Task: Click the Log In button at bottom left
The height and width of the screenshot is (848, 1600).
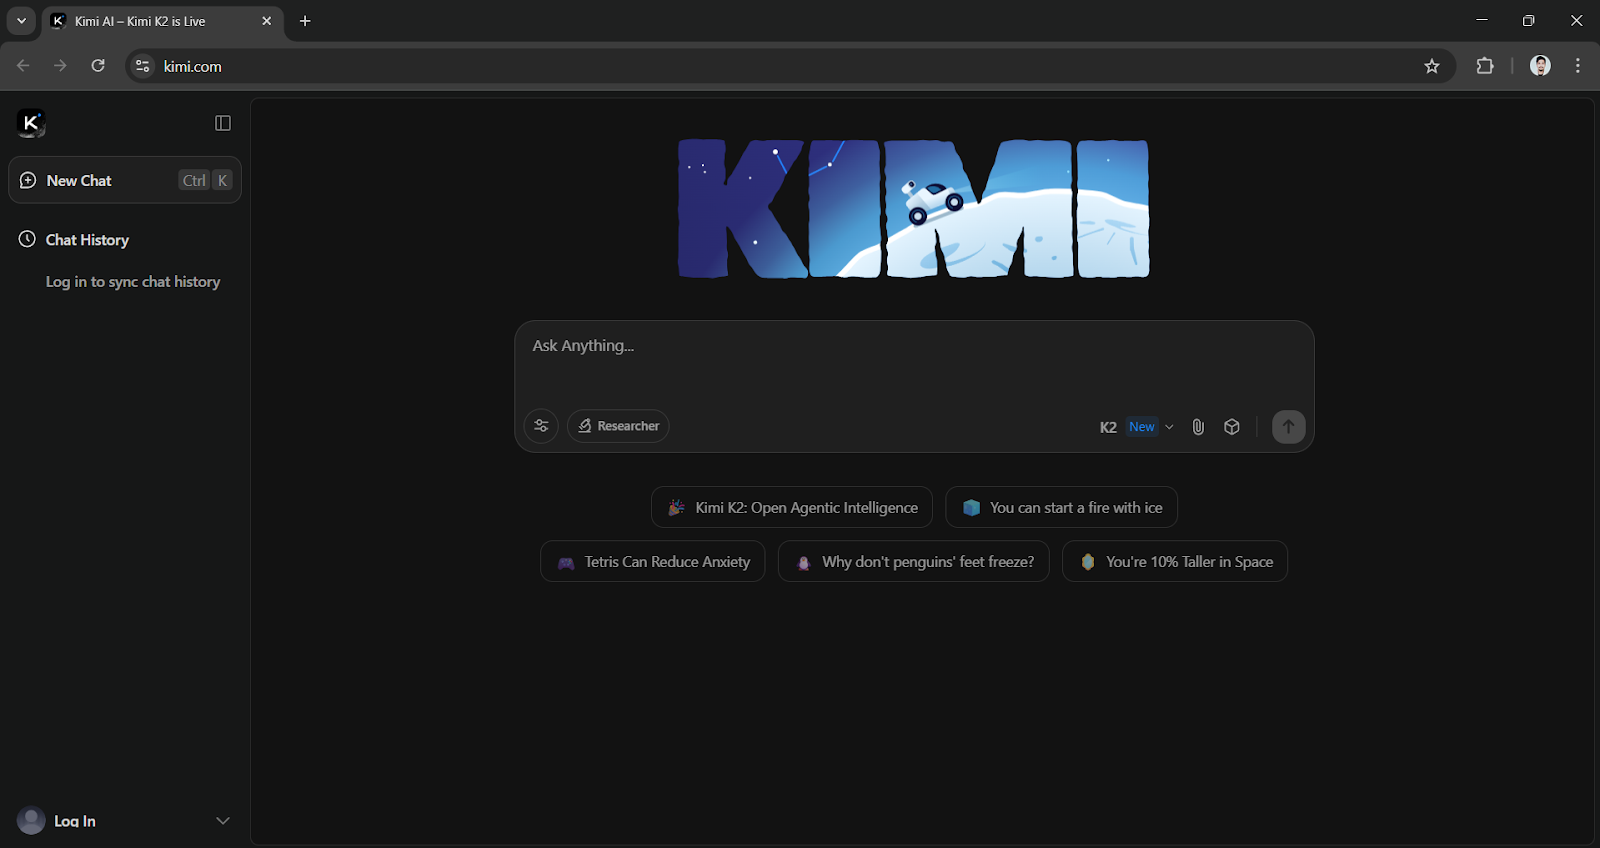Action: point(75,821)
